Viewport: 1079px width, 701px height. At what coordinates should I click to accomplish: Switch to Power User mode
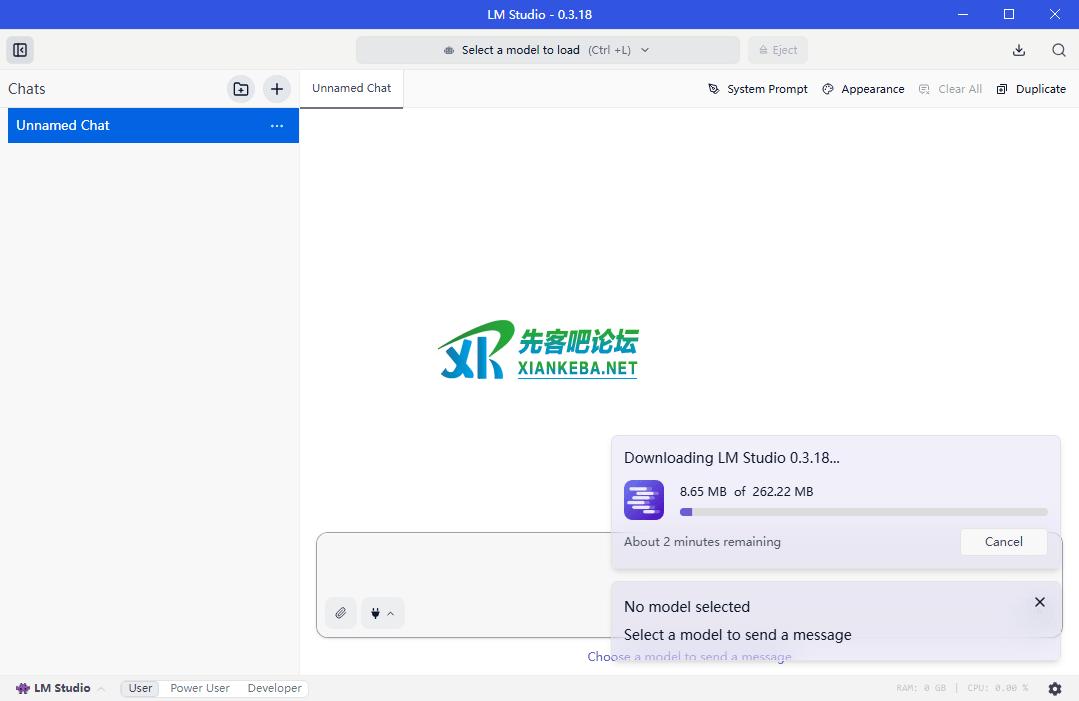pyautogui.click(x=200, y=688)
